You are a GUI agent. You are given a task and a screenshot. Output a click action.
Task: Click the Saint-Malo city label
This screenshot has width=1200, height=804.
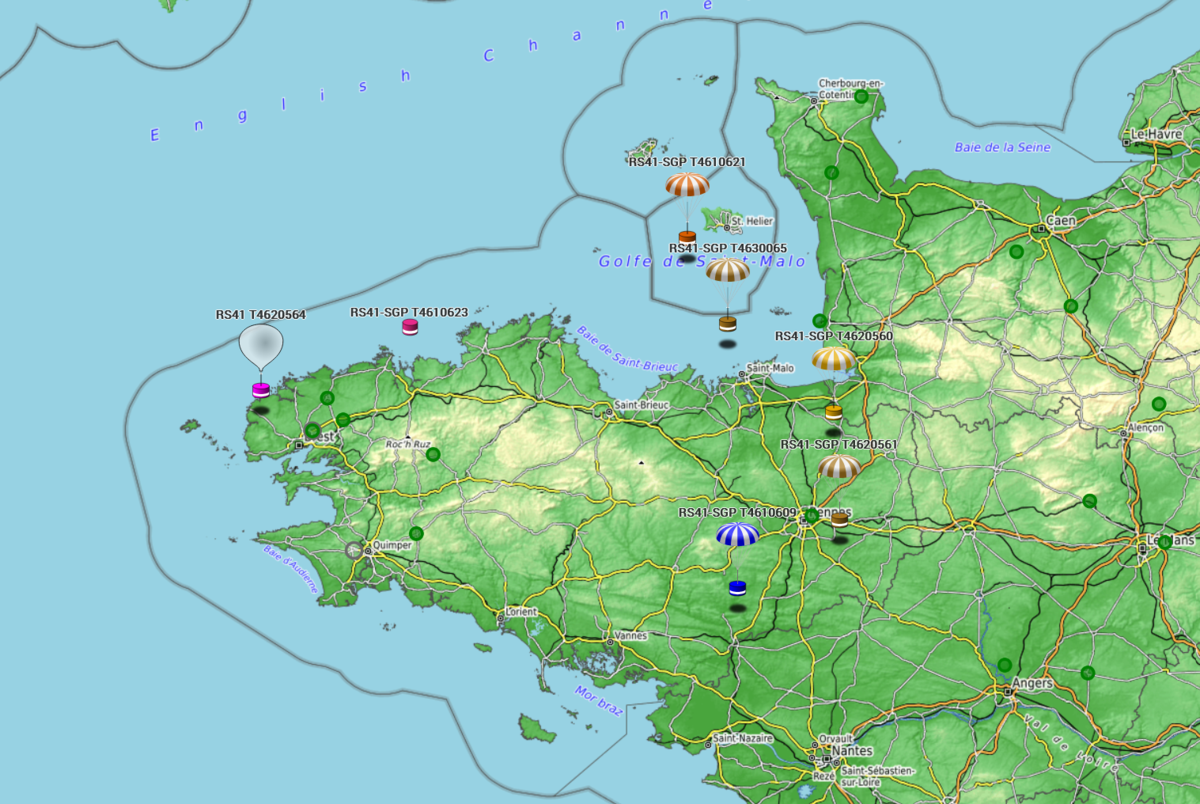(770, 368)
